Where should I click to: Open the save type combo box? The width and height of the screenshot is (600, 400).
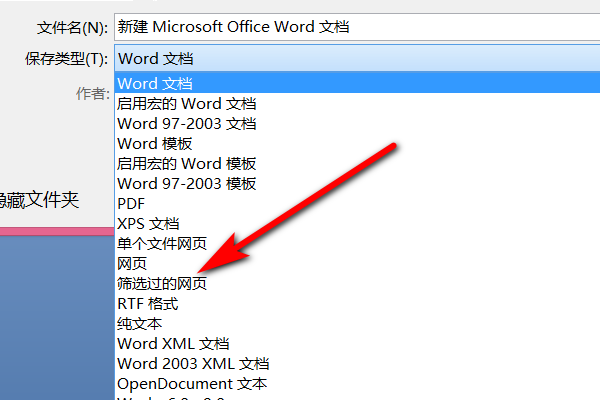click(x=357, y=58)
